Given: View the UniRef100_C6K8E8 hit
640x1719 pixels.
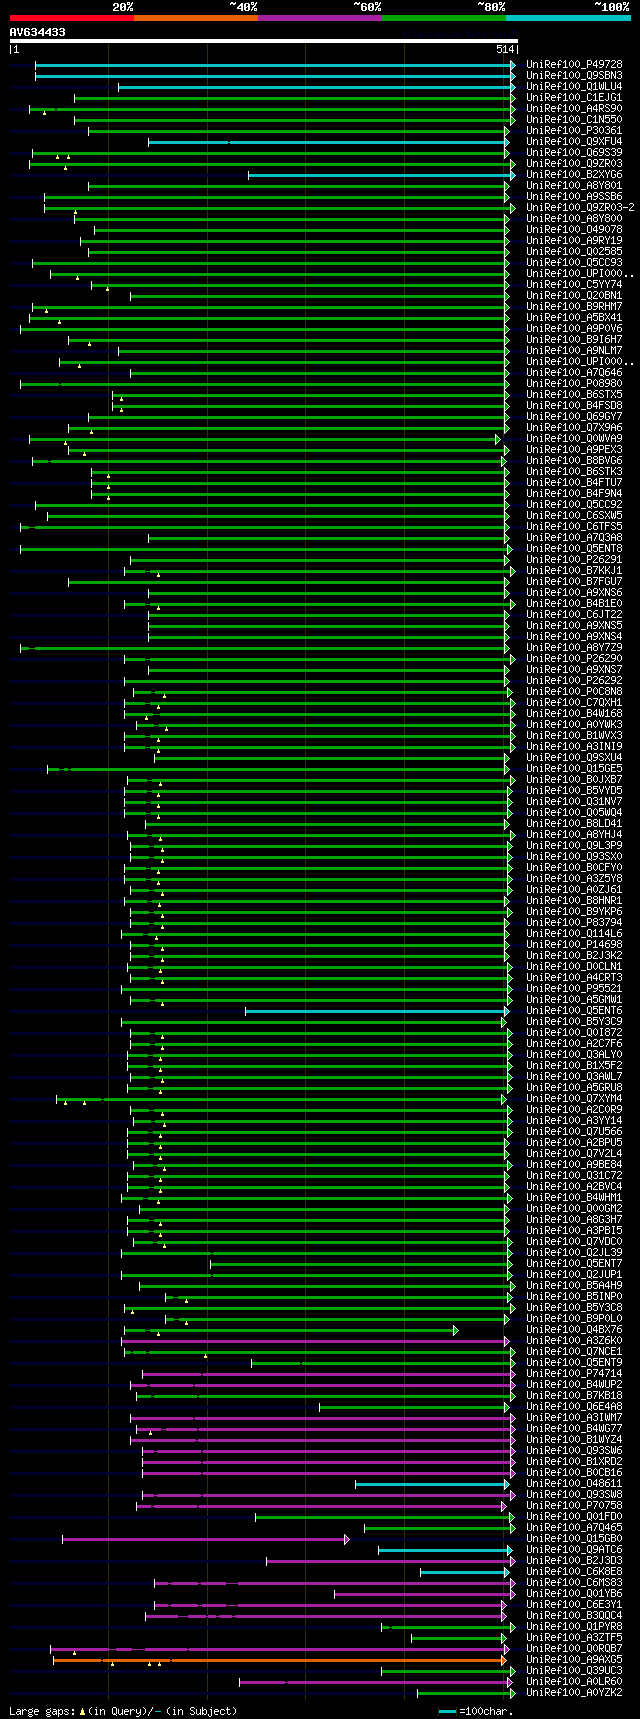Looking at the screenshot, I should (x=574, y=1571).
